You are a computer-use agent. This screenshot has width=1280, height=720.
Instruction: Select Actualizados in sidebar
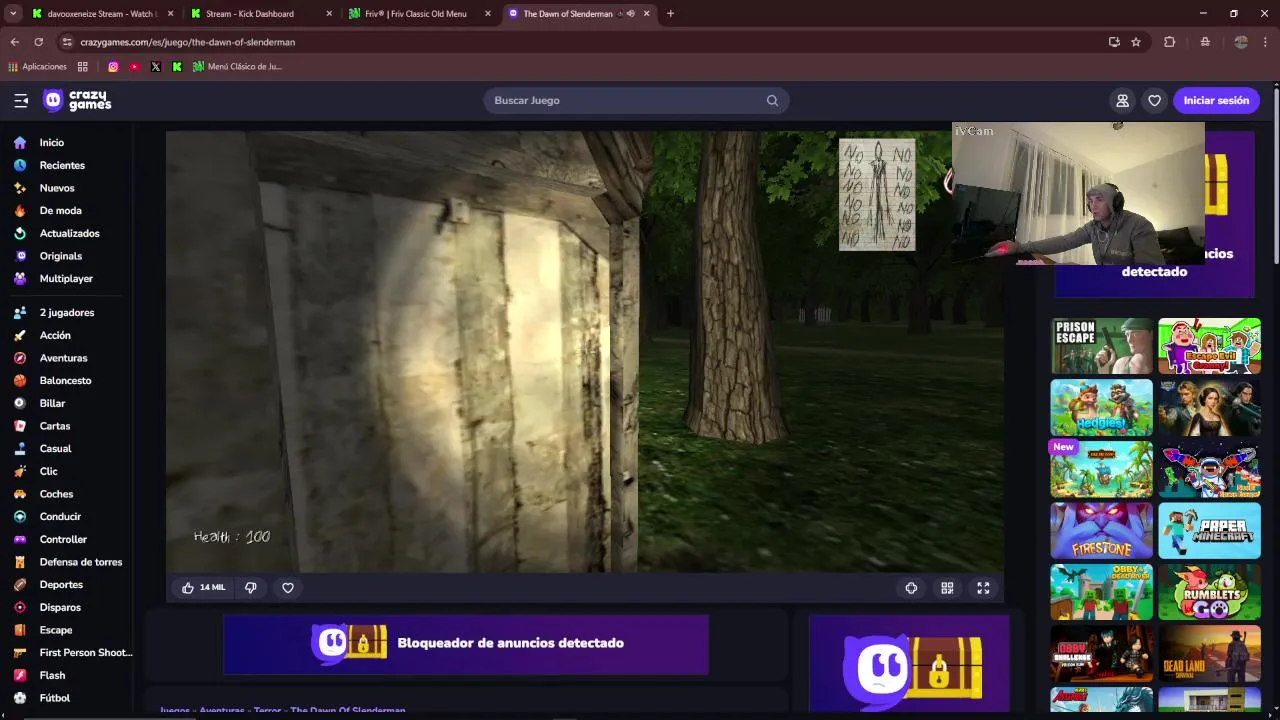coord(69,233)
